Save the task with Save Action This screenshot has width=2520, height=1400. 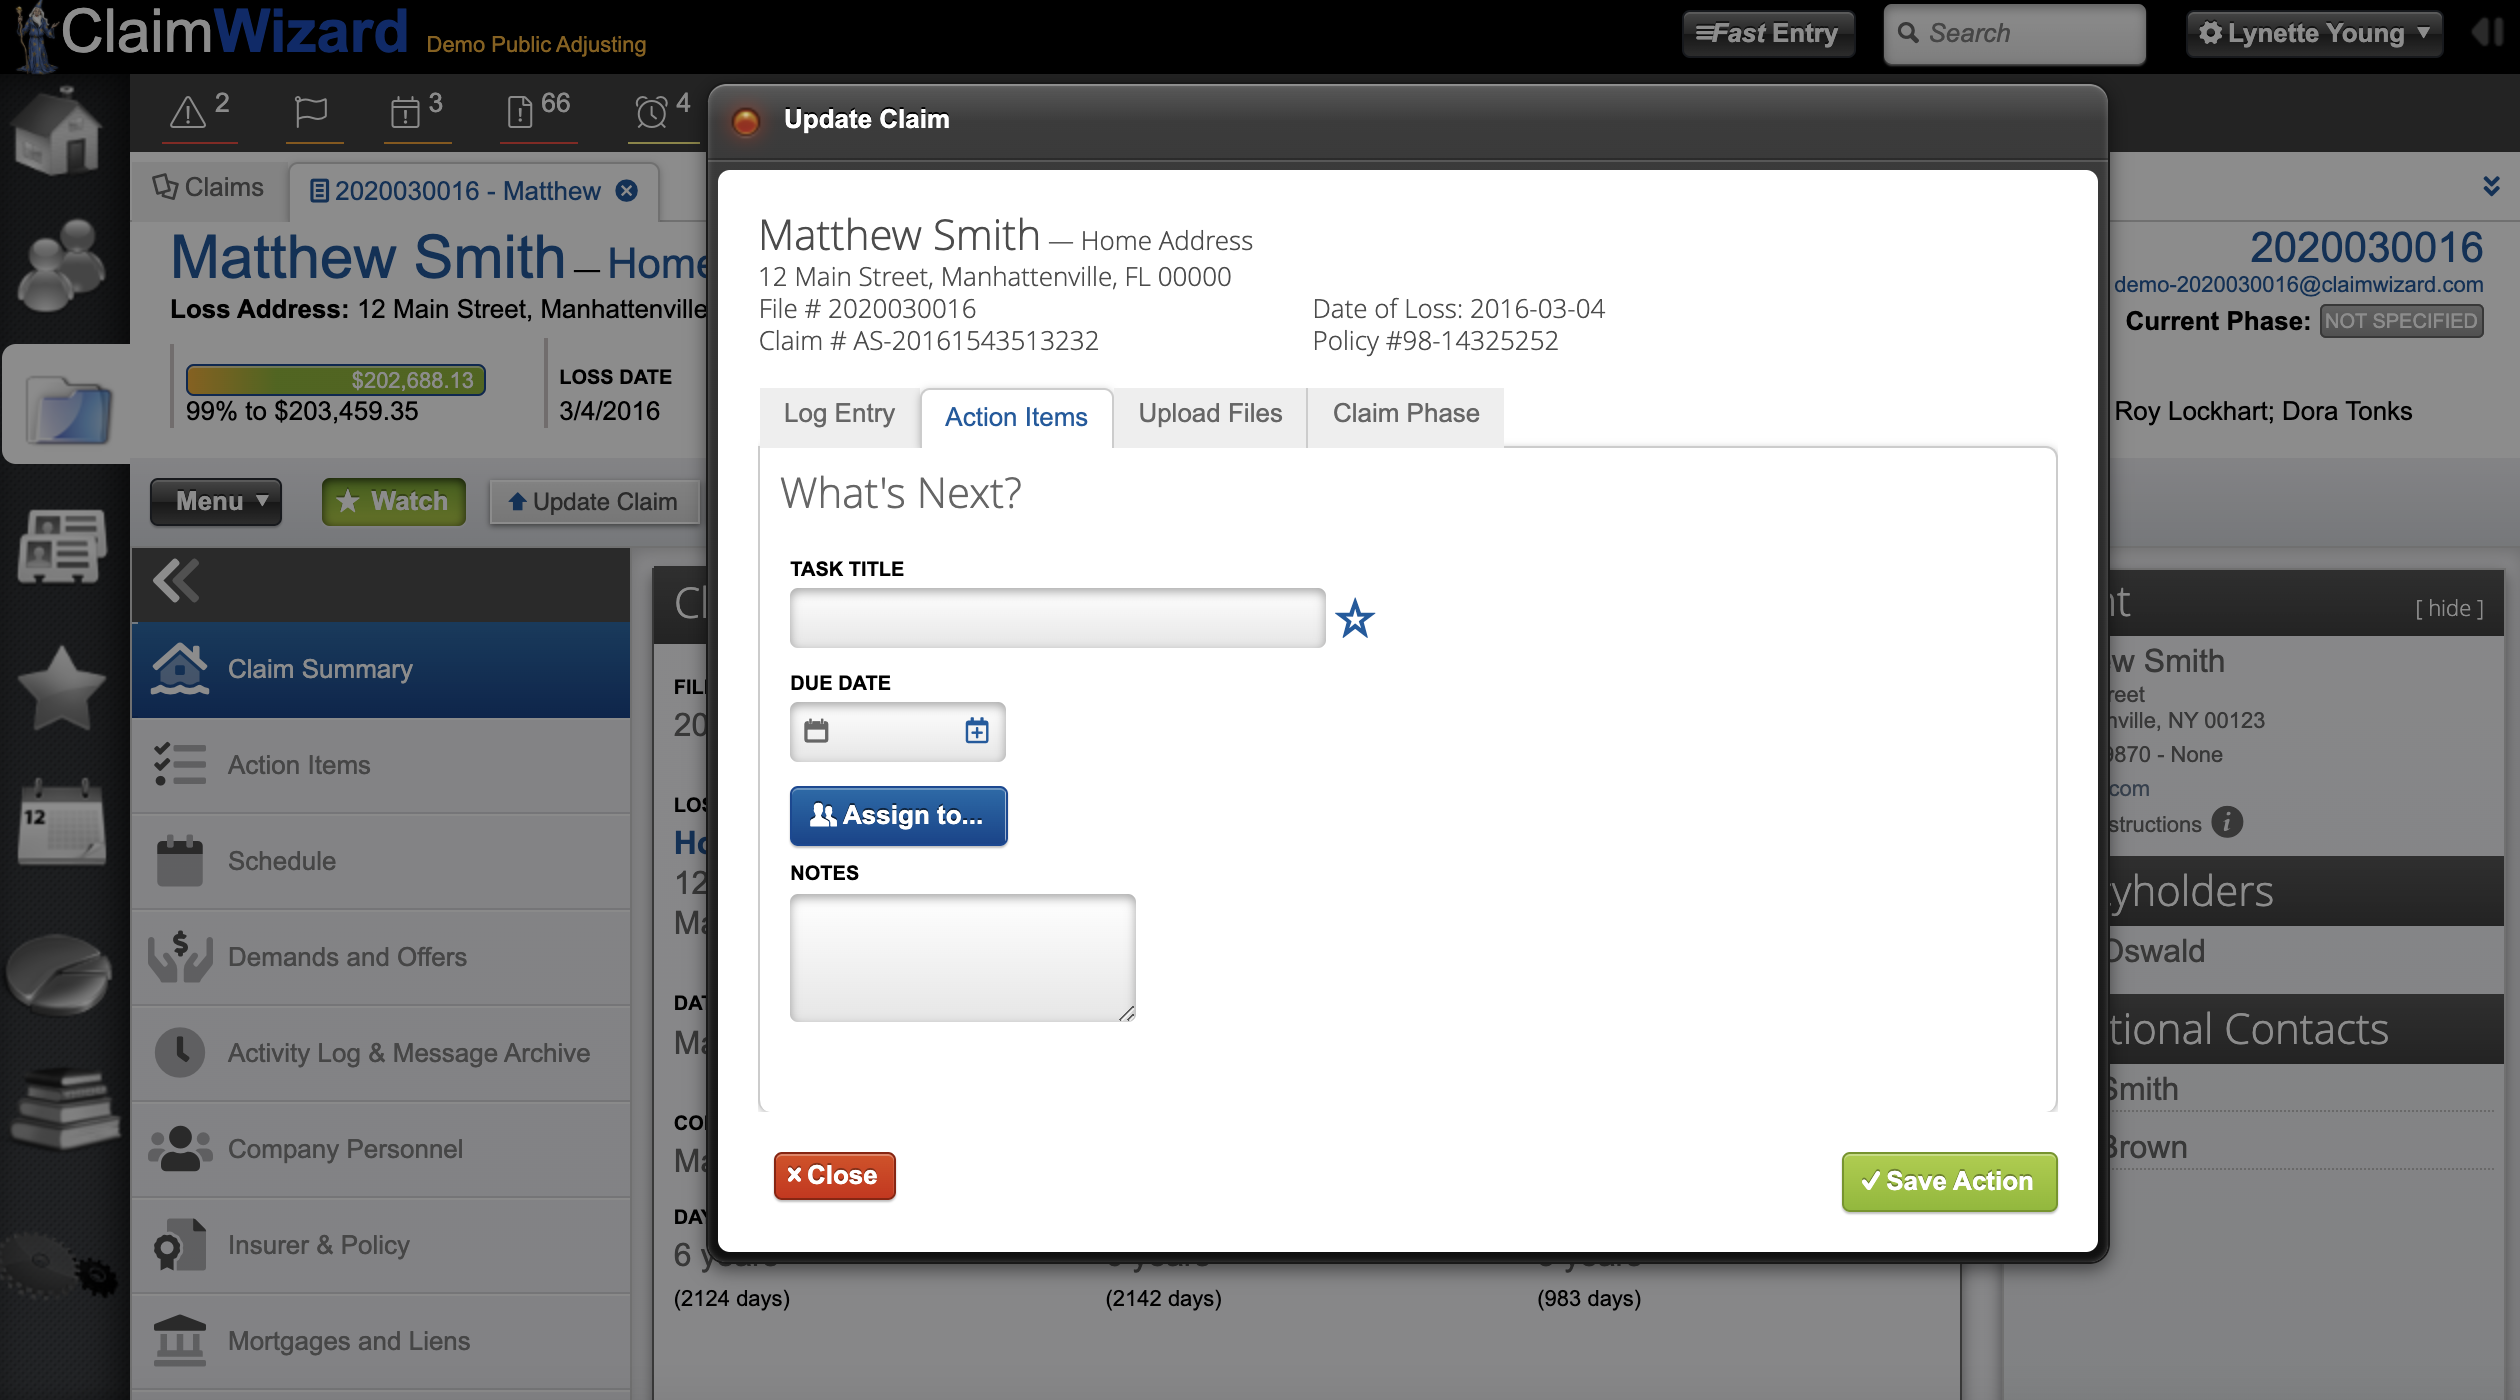click(1948, 1181)
